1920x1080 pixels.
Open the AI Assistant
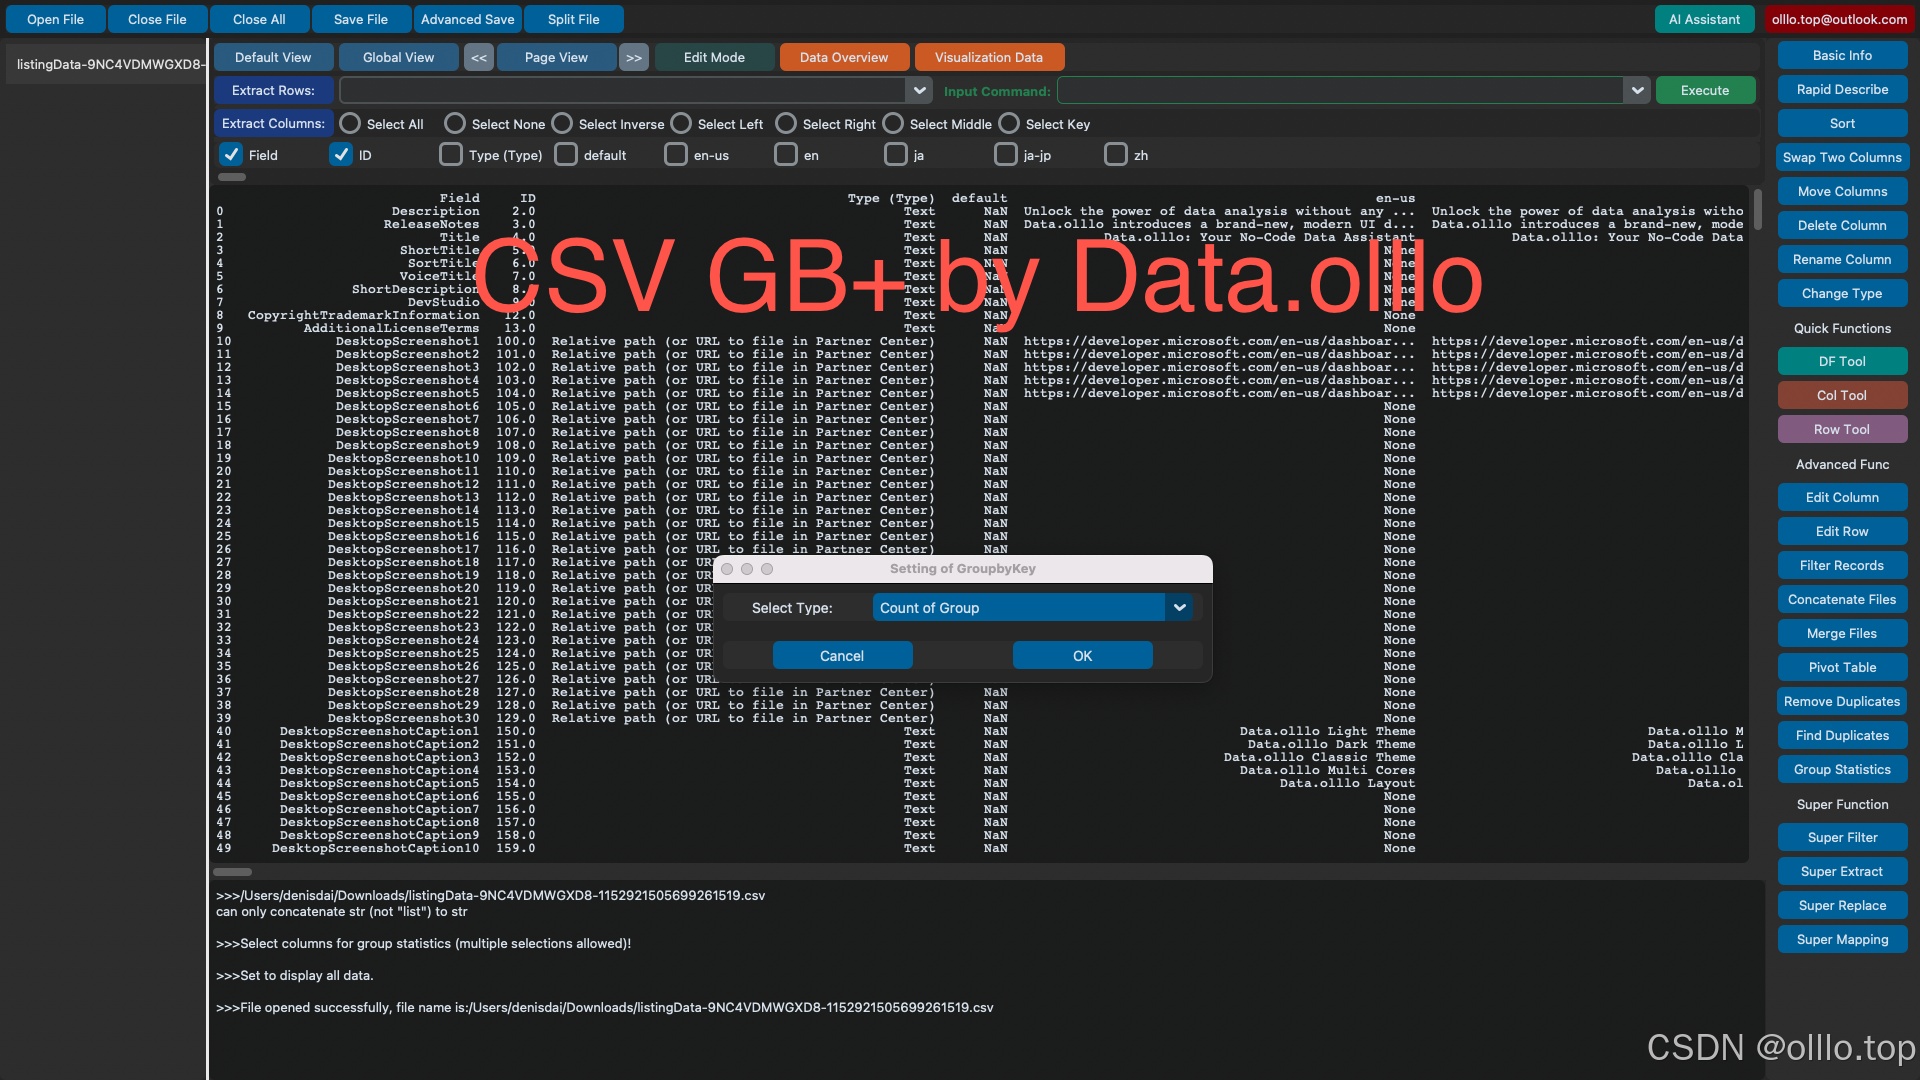pyautogui.click(x=1704, y=19)
